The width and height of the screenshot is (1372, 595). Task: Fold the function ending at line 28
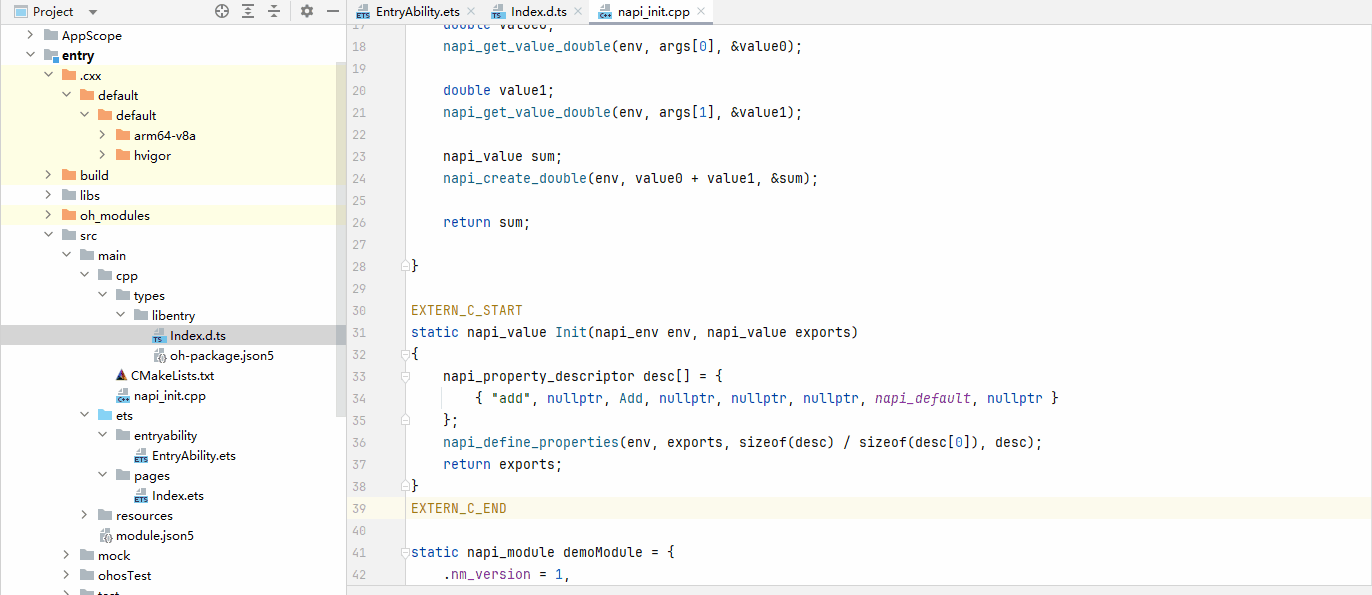click(x=405, y=266)
